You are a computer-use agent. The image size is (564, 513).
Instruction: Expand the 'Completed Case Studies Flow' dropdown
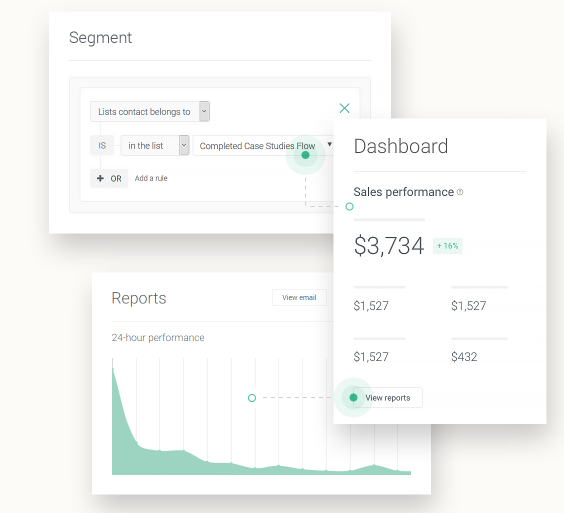click(264, 145)
